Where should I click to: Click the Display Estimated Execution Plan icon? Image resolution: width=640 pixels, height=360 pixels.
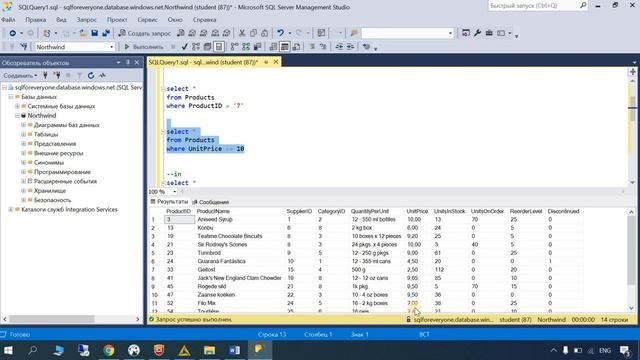[x=196, y=47]
